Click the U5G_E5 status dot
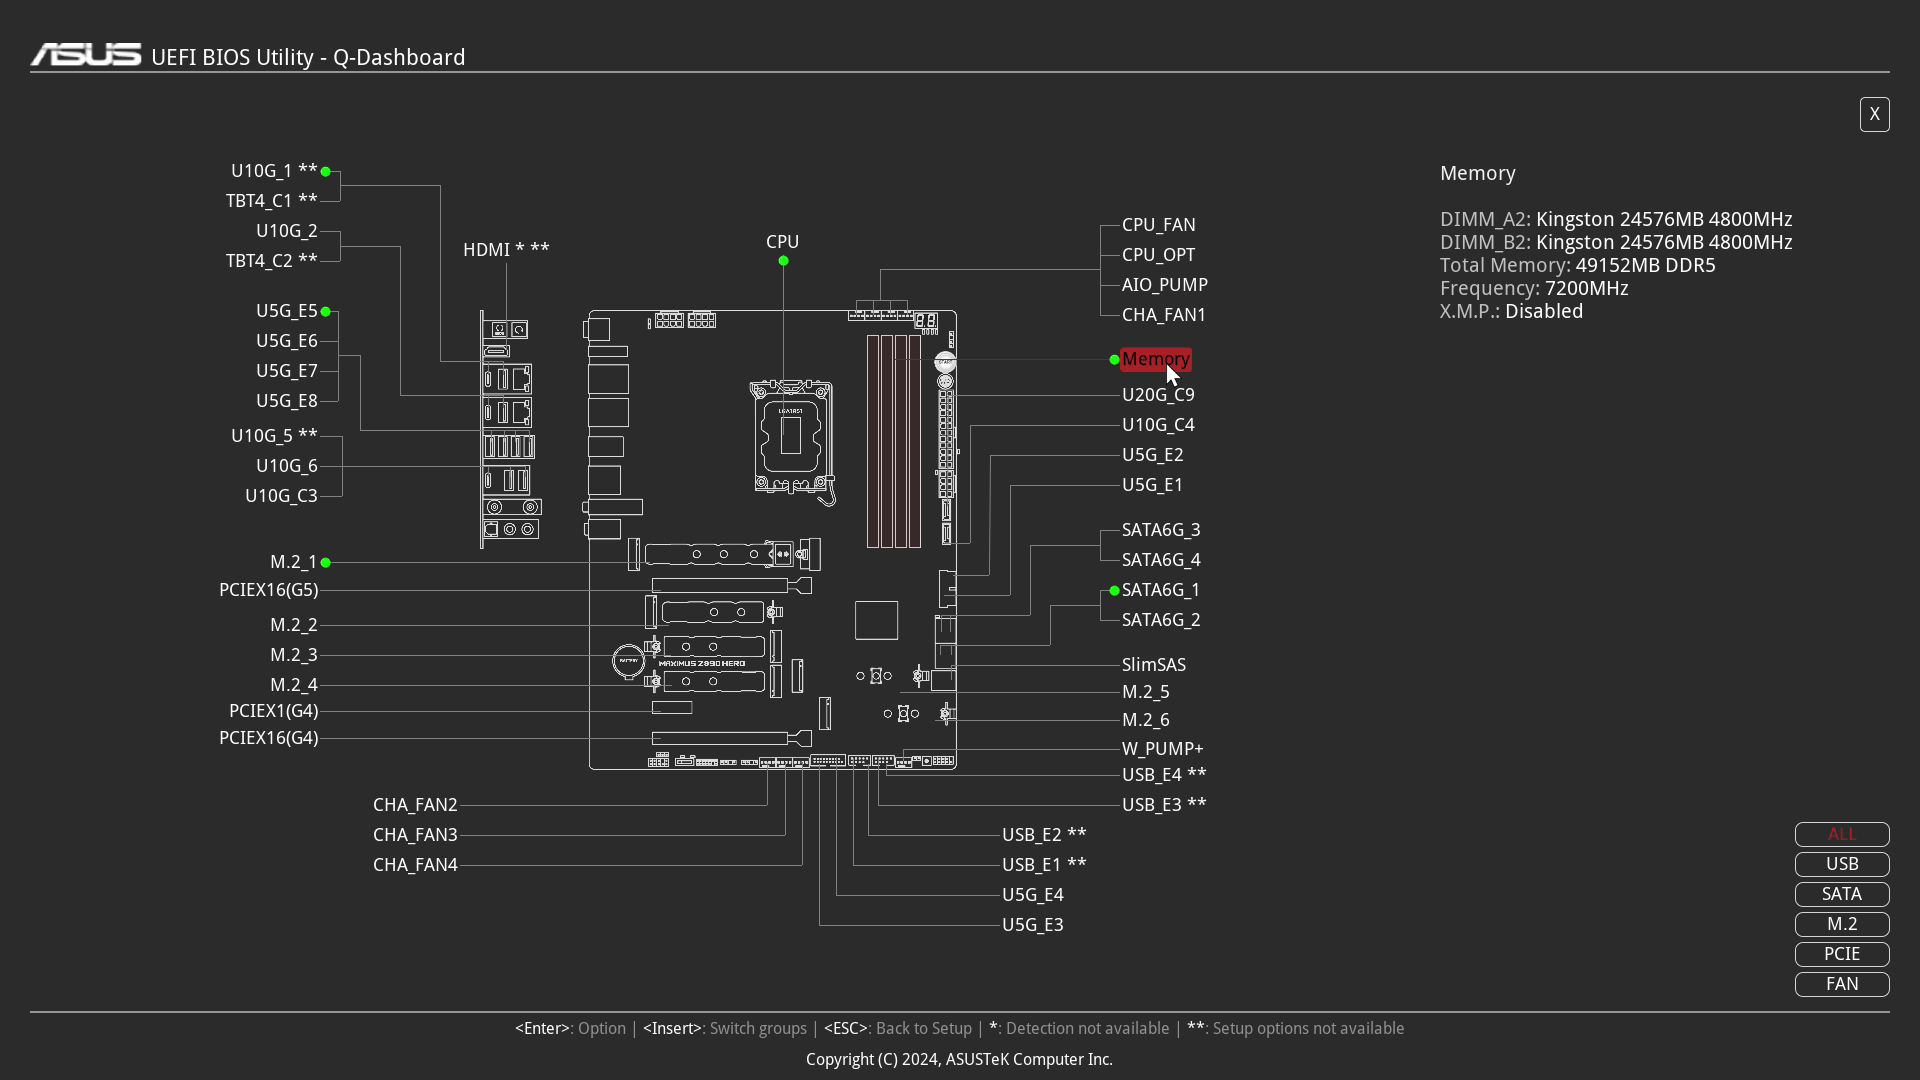Screen dimensions: 1920x1080 [327, 312]
